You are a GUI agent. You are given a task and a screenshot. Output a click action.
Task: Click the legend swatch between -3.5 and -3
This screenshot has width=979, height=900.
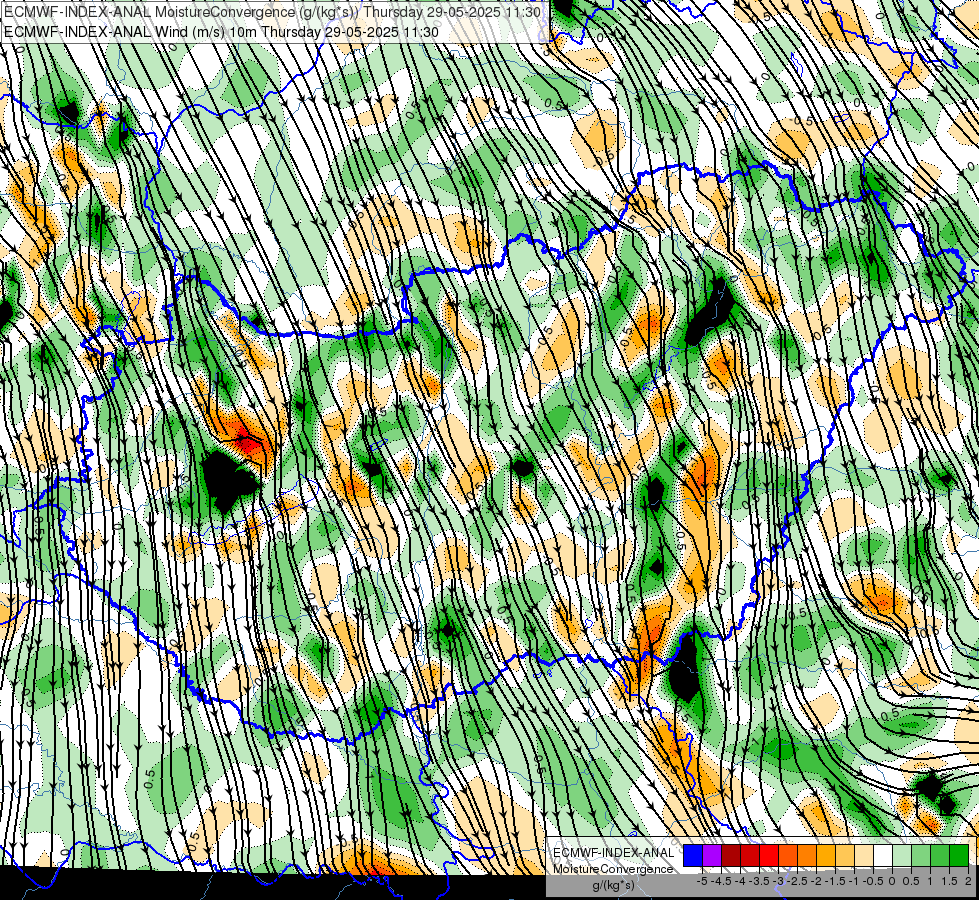769,856
